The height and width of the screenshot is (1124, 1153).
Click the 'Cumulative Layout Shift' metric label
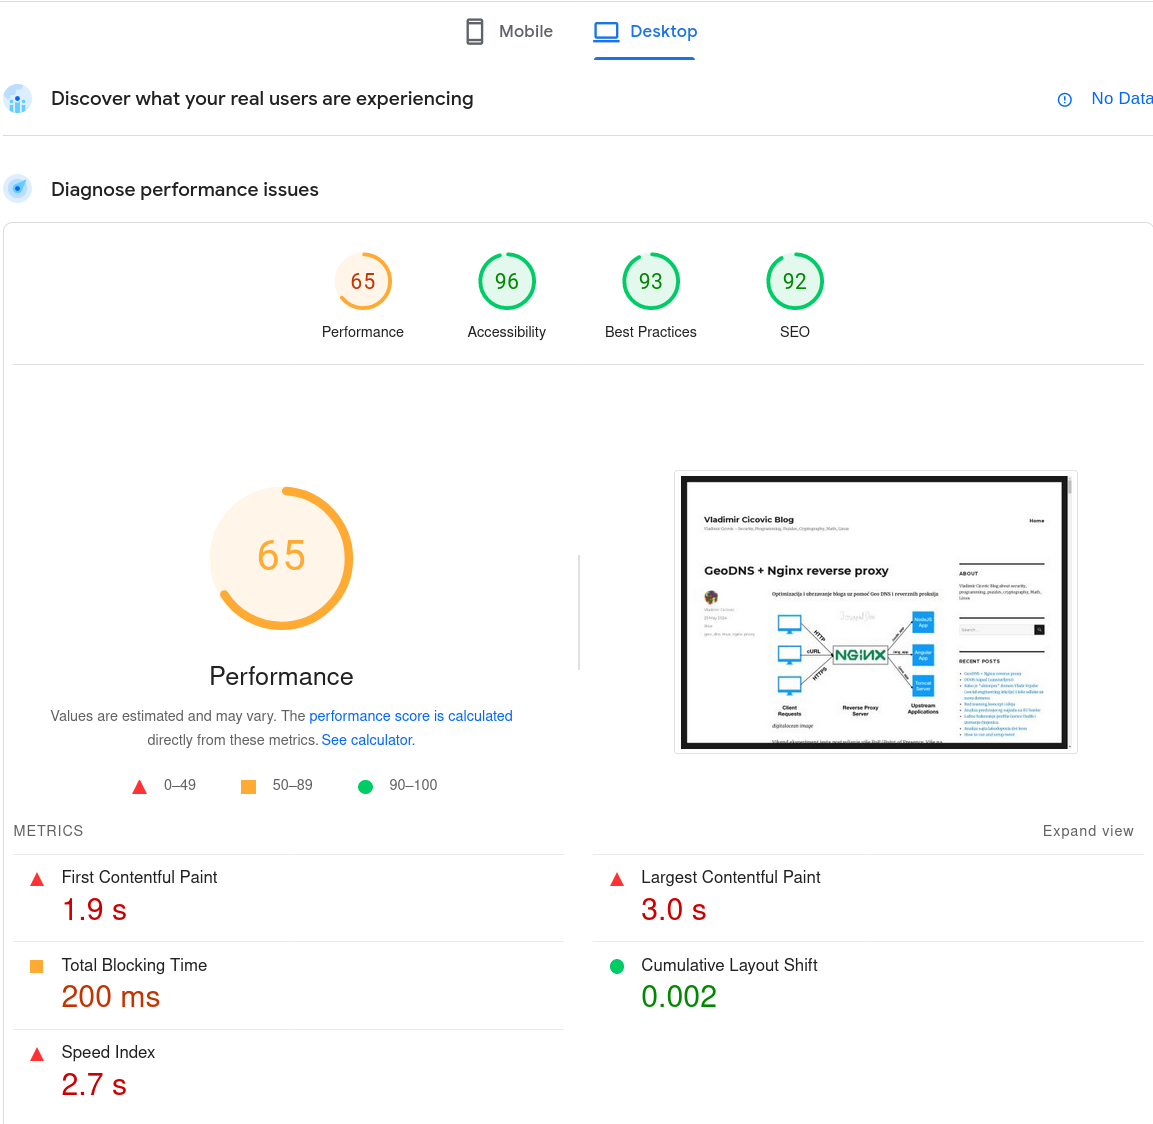[729, 965]
